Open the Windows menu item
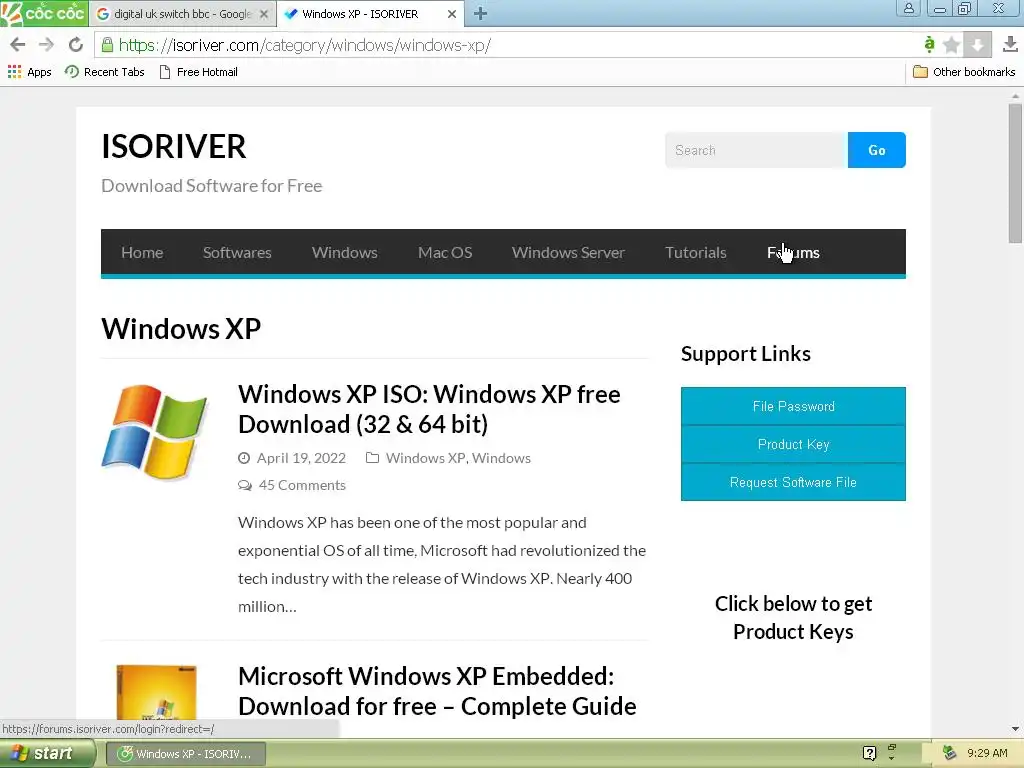The height and width of the screenshot is (768, 1024). point(345,253)
